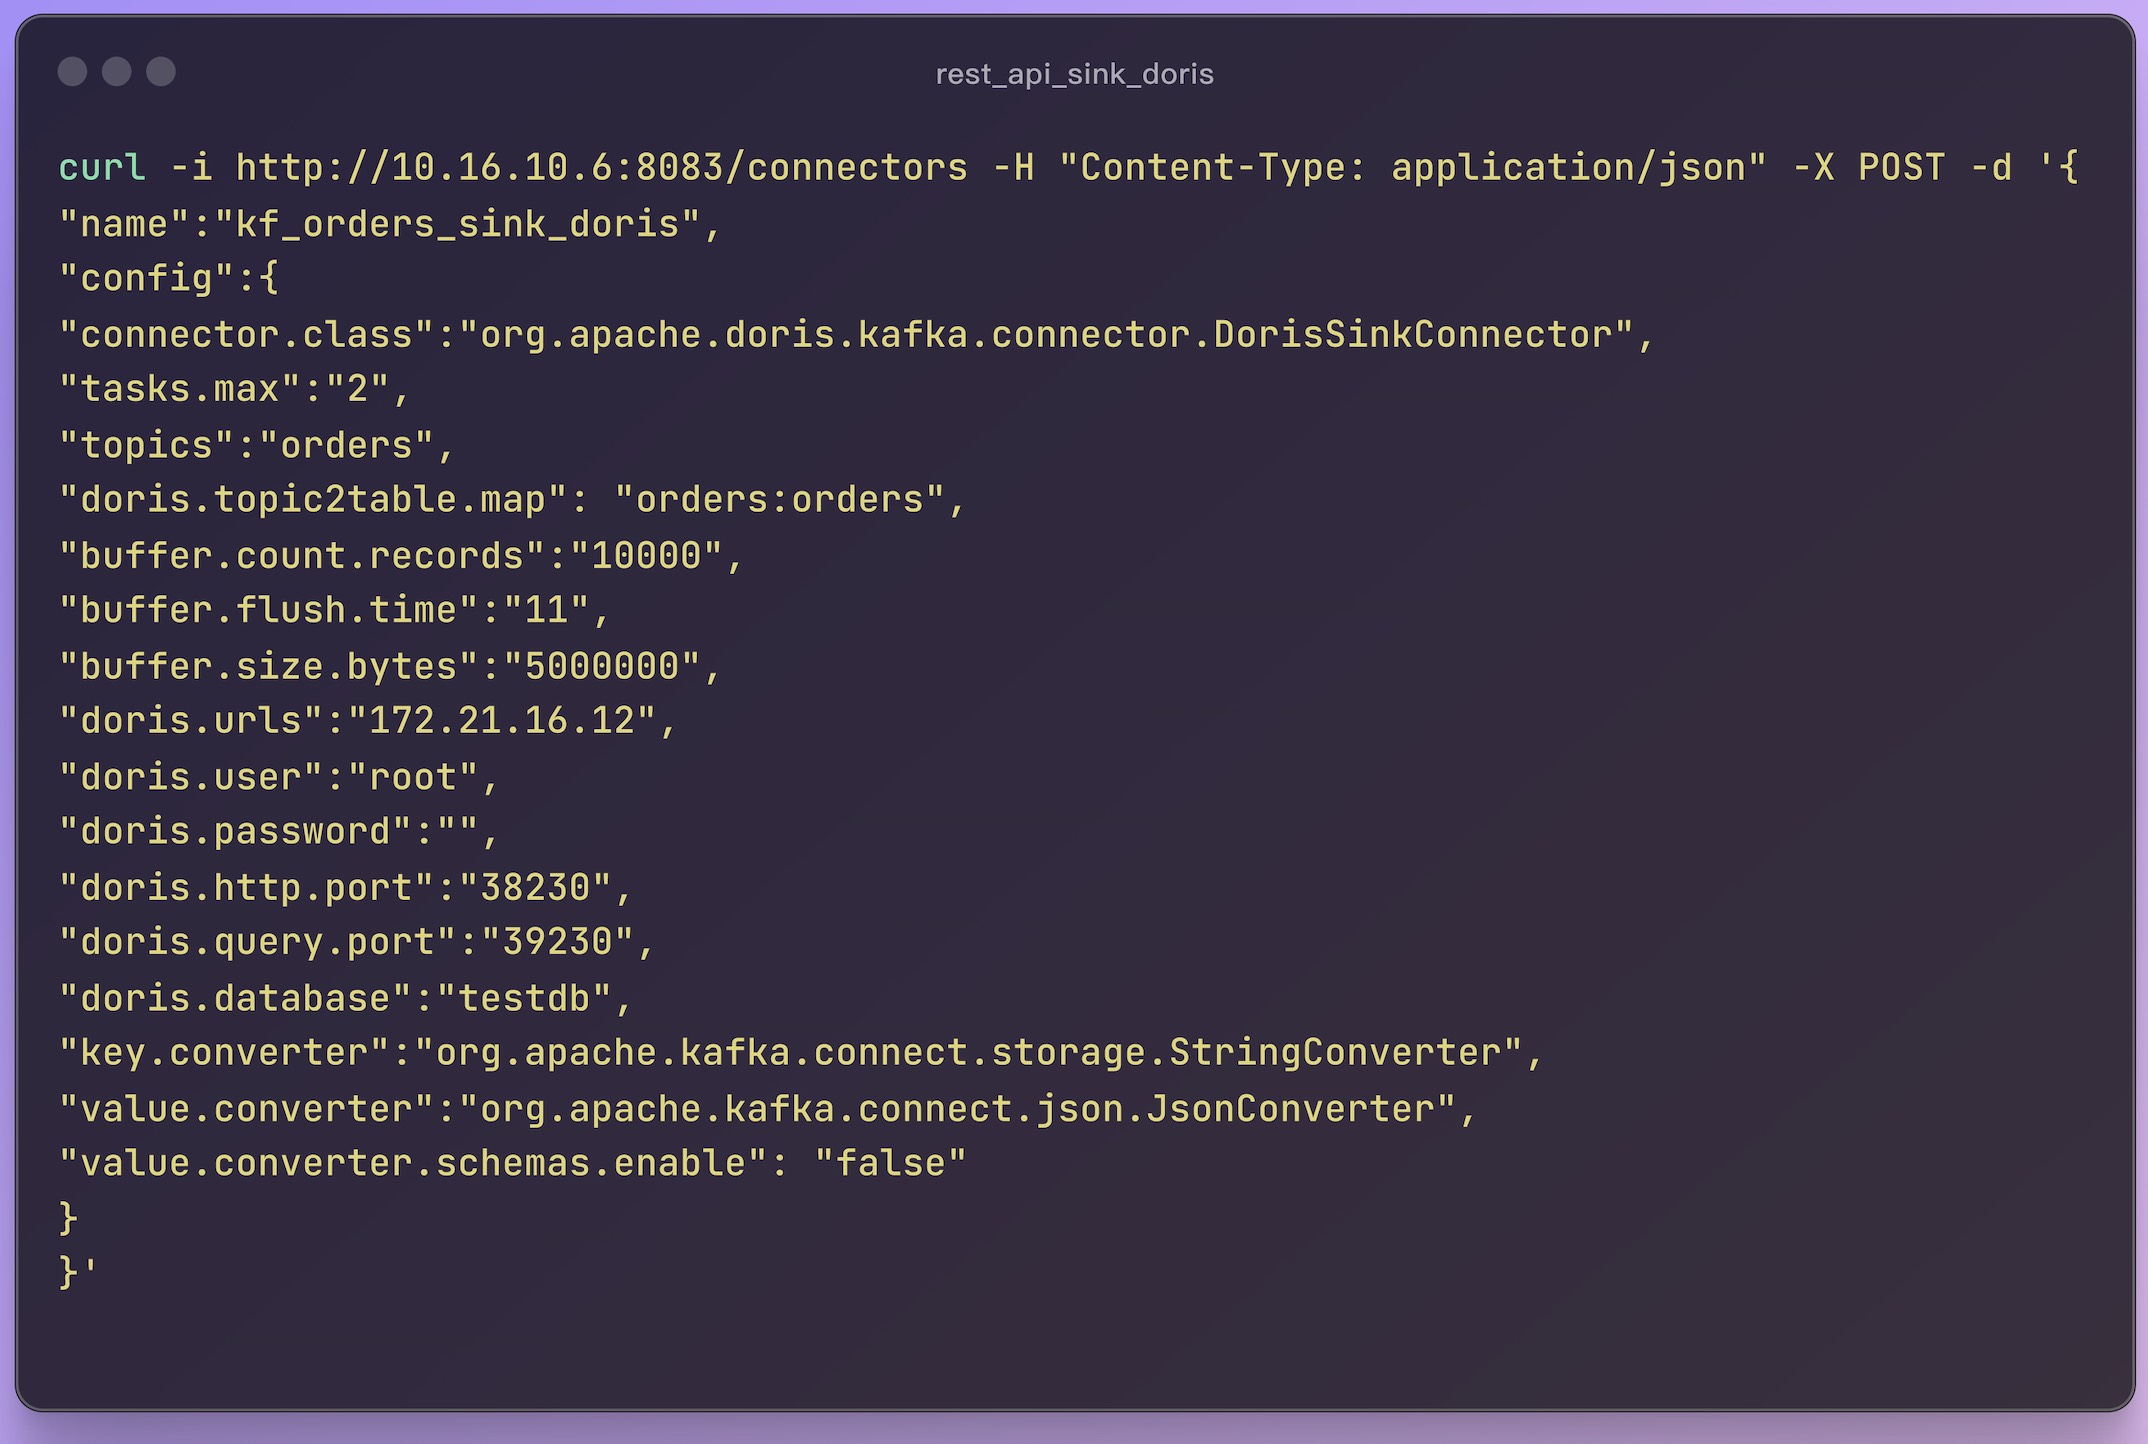Click the green curl command word

pyautogui.click(x=102, y=167)
